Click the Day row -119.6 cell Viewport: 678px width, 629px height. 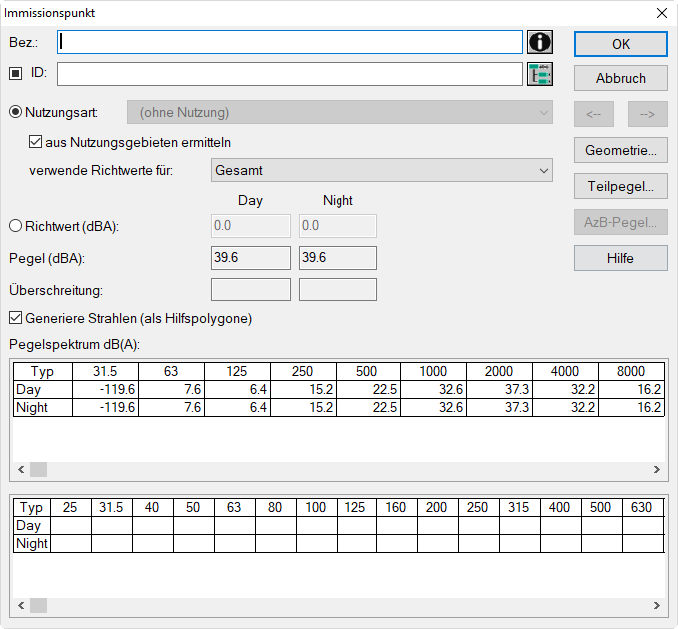tap(106, 390)
